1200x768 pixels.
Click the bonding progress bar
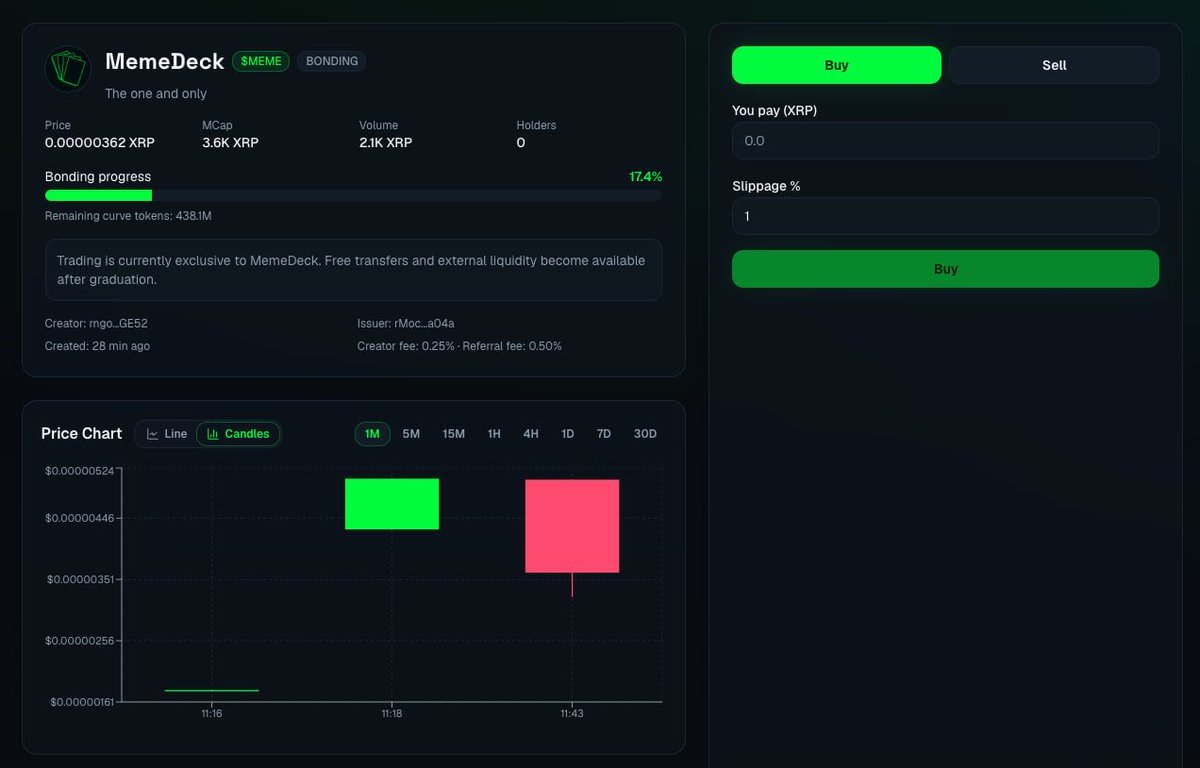pyautogui.click(x=353, y=196)
